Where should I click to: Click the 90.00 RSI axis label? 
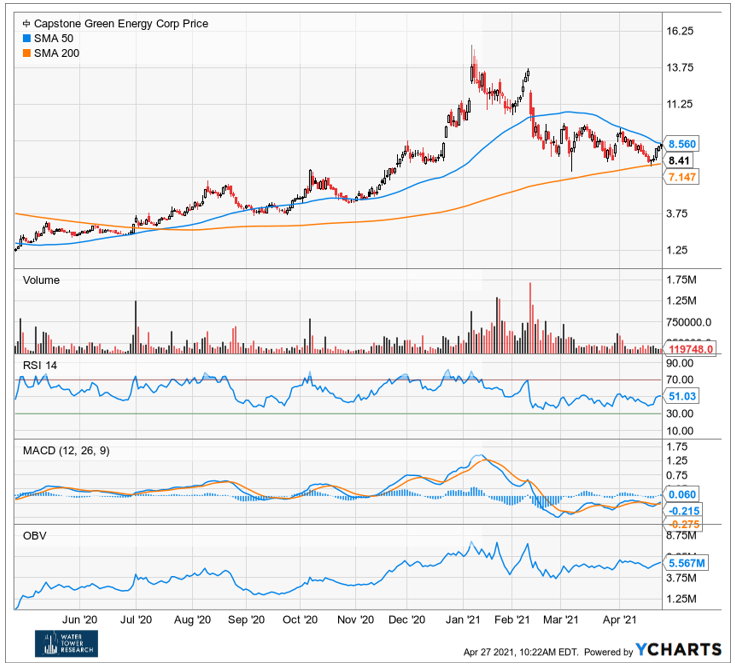(x=680, y=363)
